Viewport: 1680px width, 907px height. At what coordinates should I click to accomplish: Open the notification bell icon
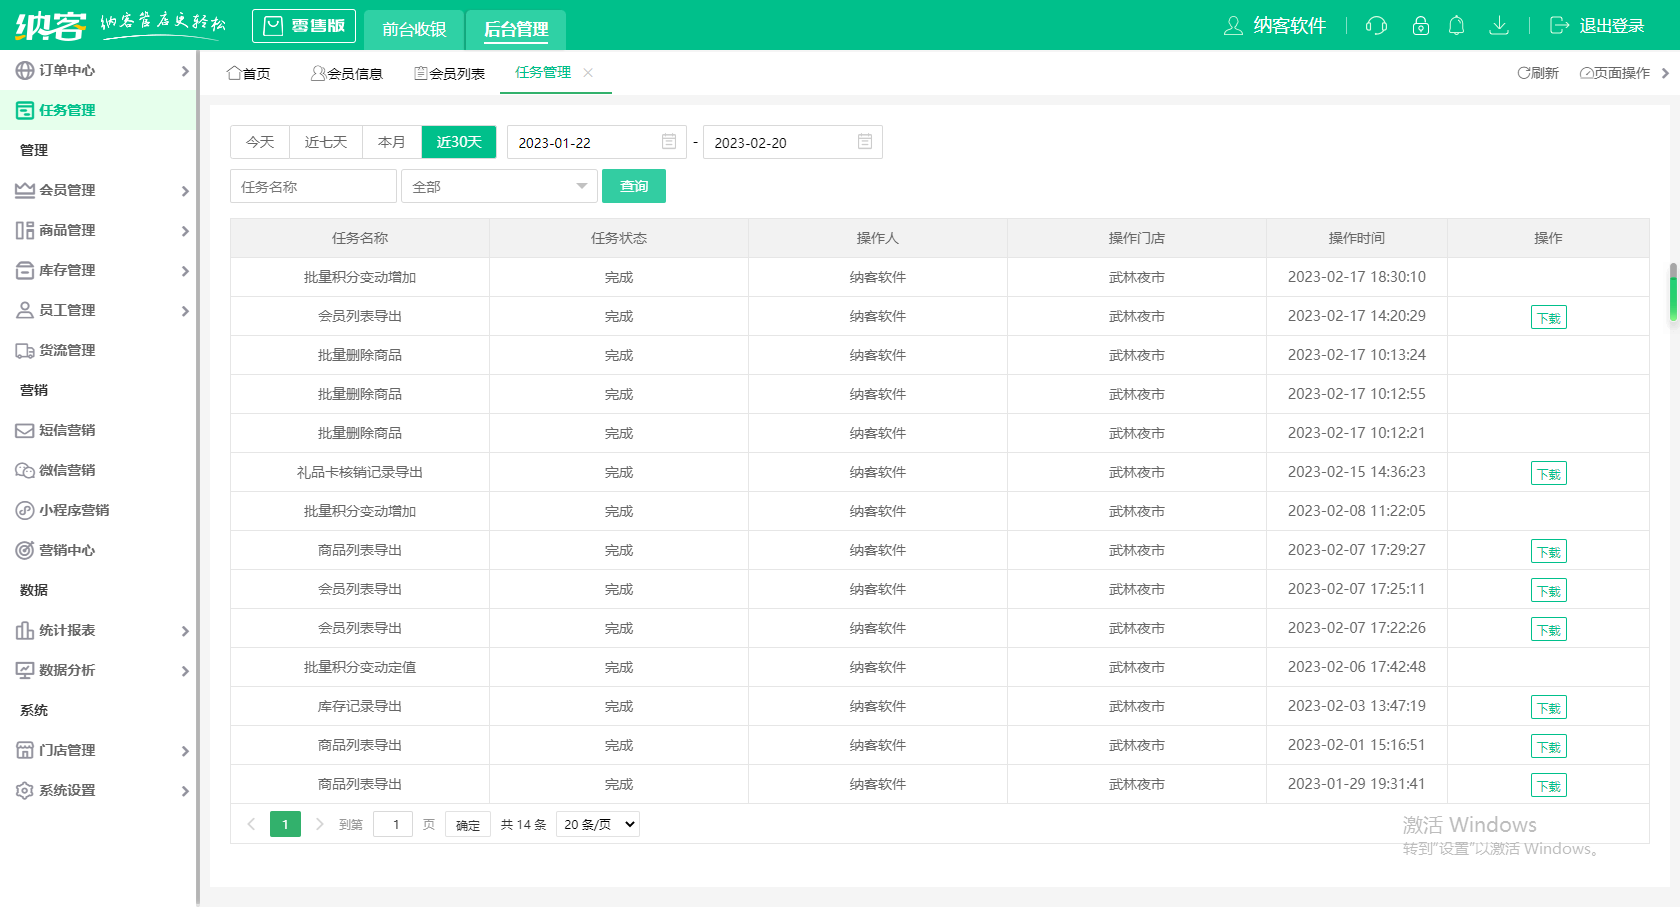(1457, 26)
